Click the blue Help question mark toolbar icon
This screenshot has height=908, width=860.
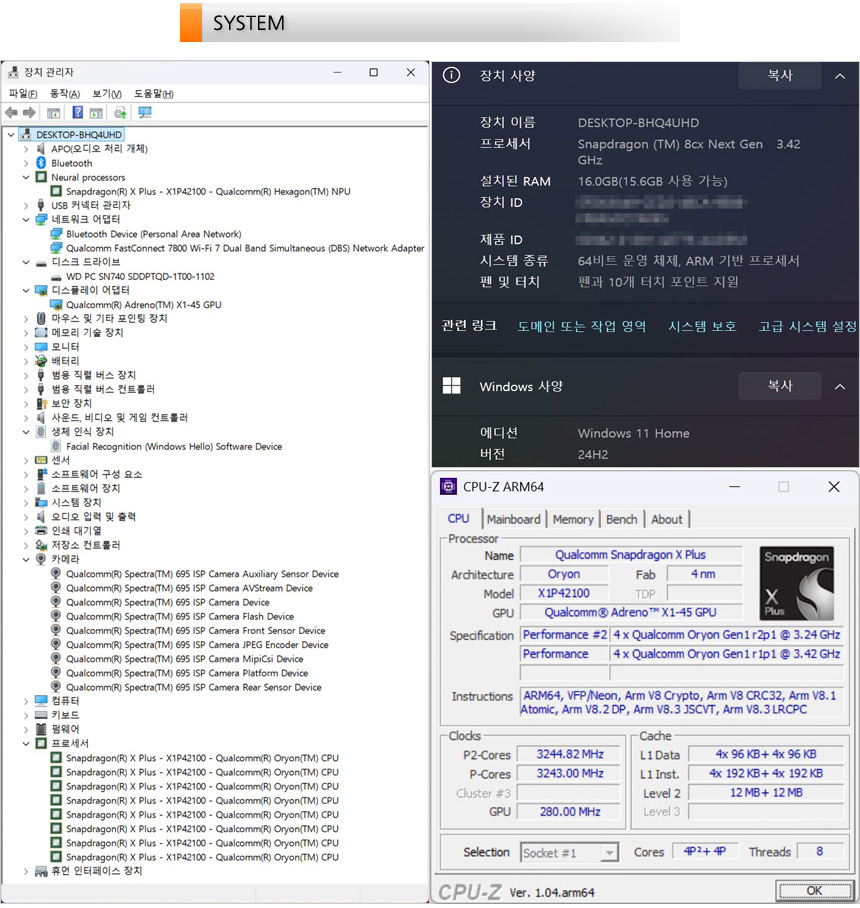(x=77, y=113)
